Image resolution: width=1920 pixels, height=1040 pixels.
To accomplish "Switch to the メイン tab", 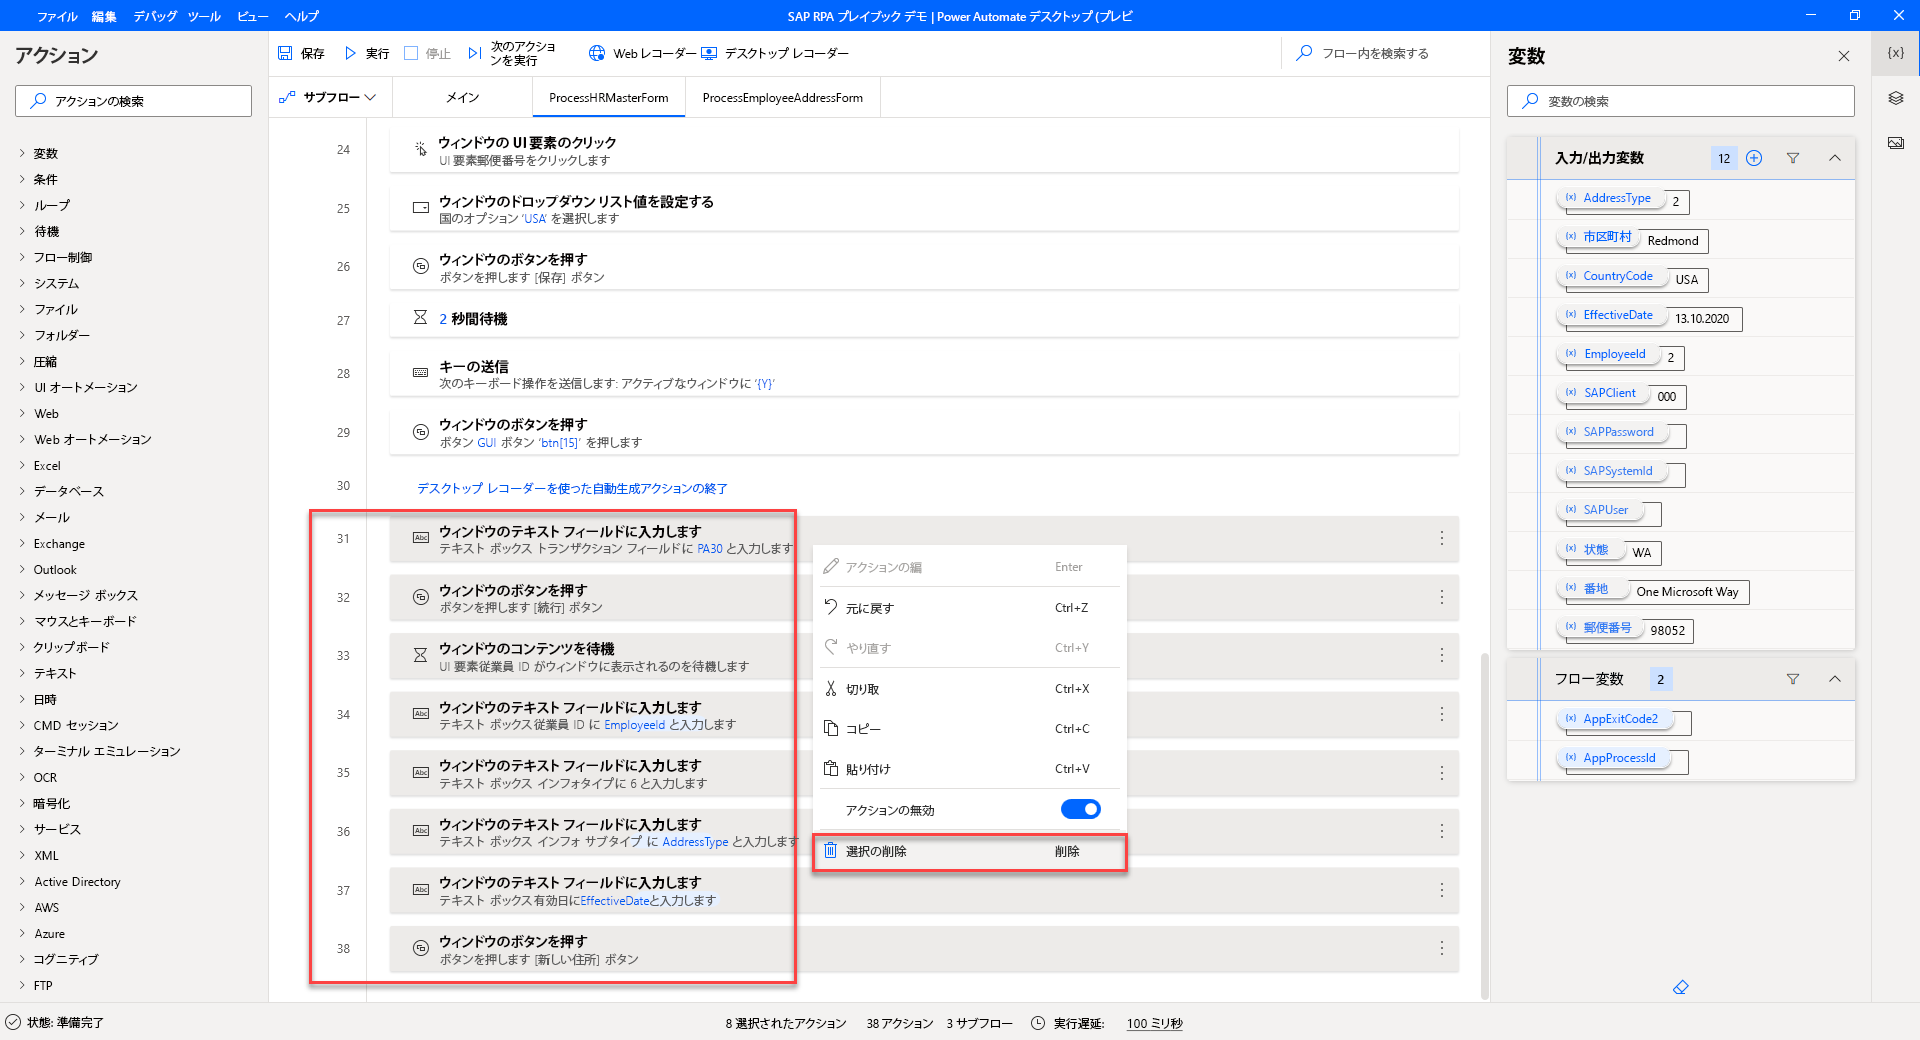I will 462,97.
